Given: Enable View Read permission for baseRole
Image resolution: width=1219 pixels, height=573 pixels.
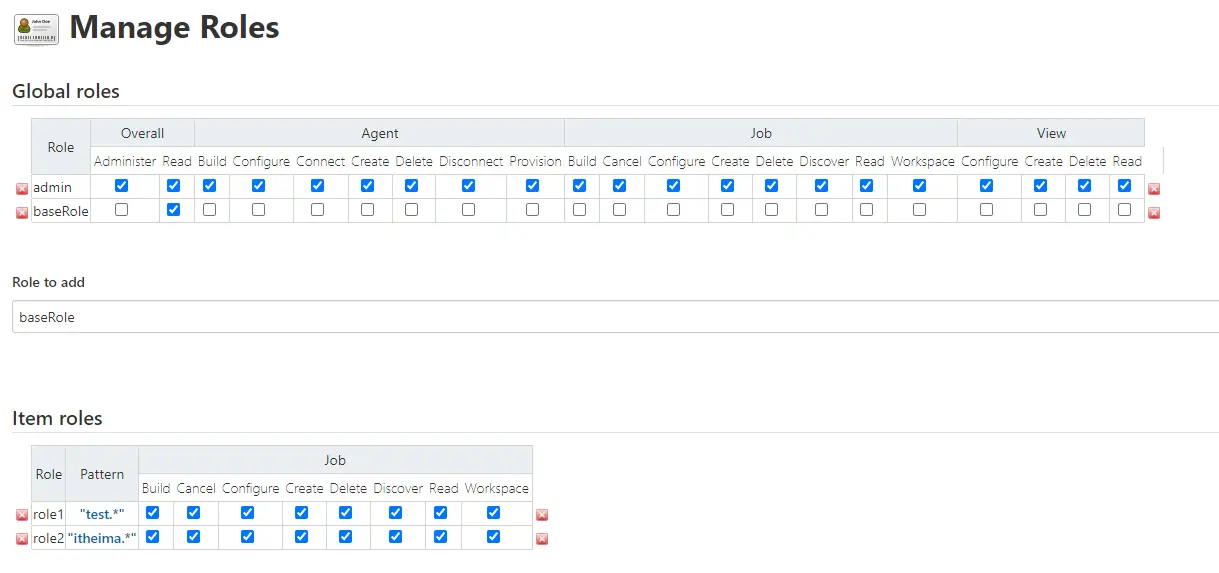Looking at the screenshot, I should (1125, 210).
